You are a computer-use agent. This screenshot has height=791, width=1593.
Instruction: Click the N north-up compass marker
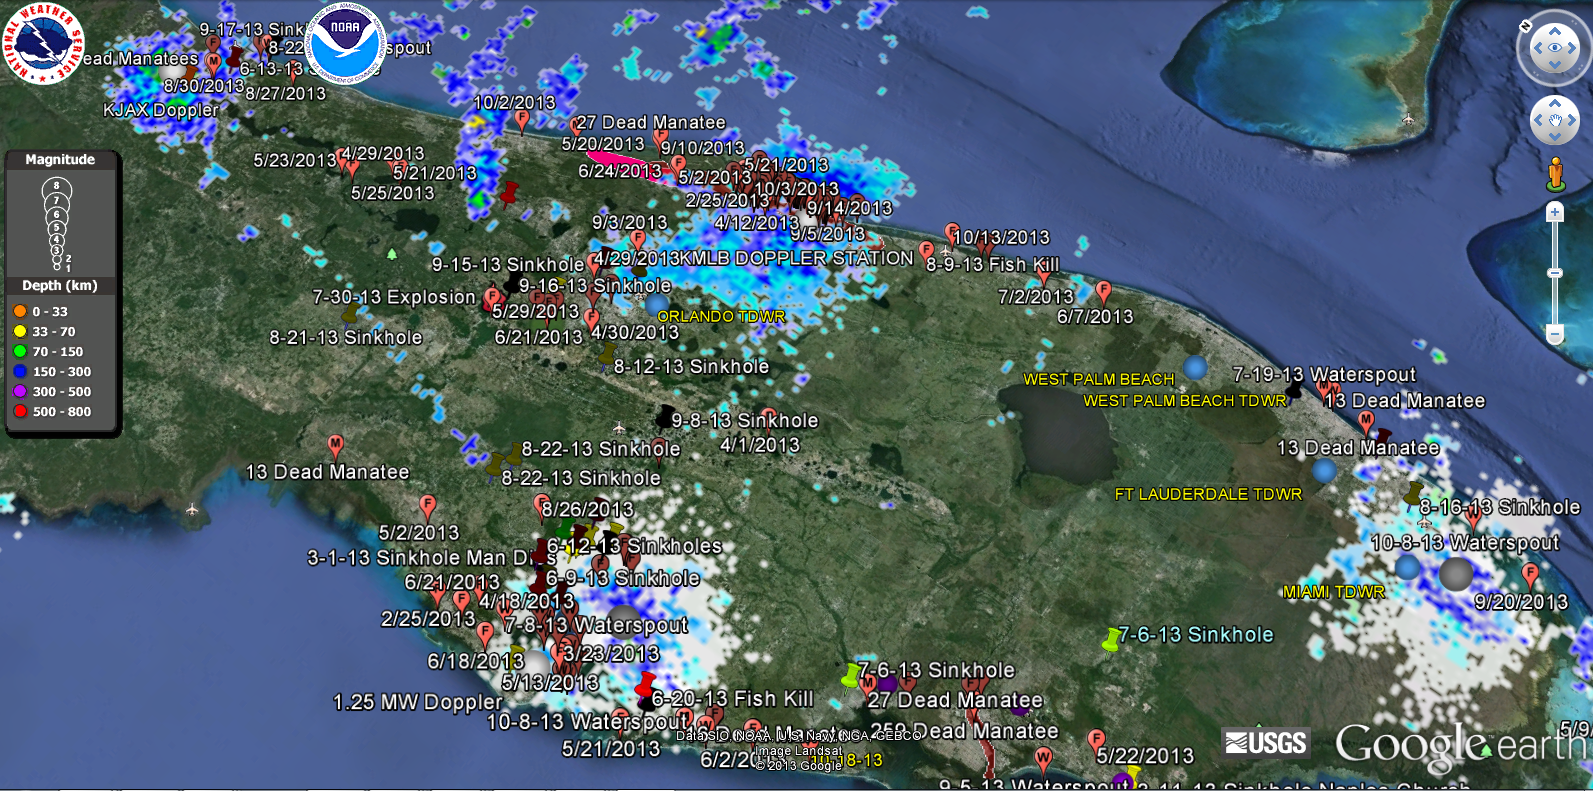[1525, 25]
